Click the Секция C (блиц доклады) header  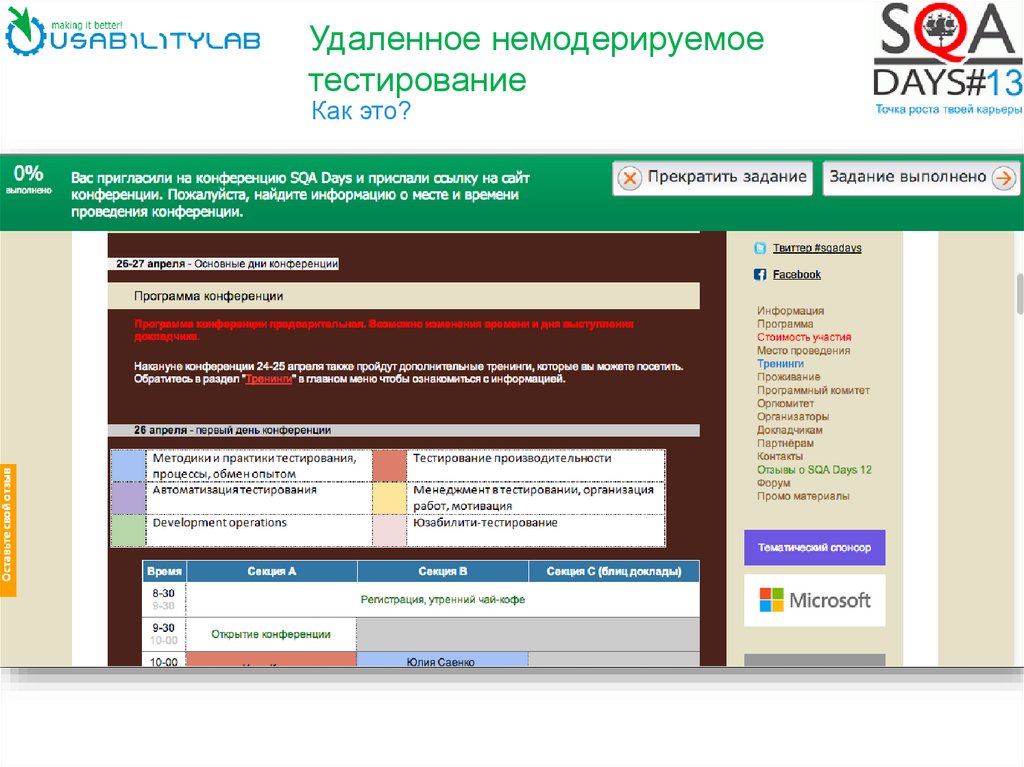click(614, 572)
